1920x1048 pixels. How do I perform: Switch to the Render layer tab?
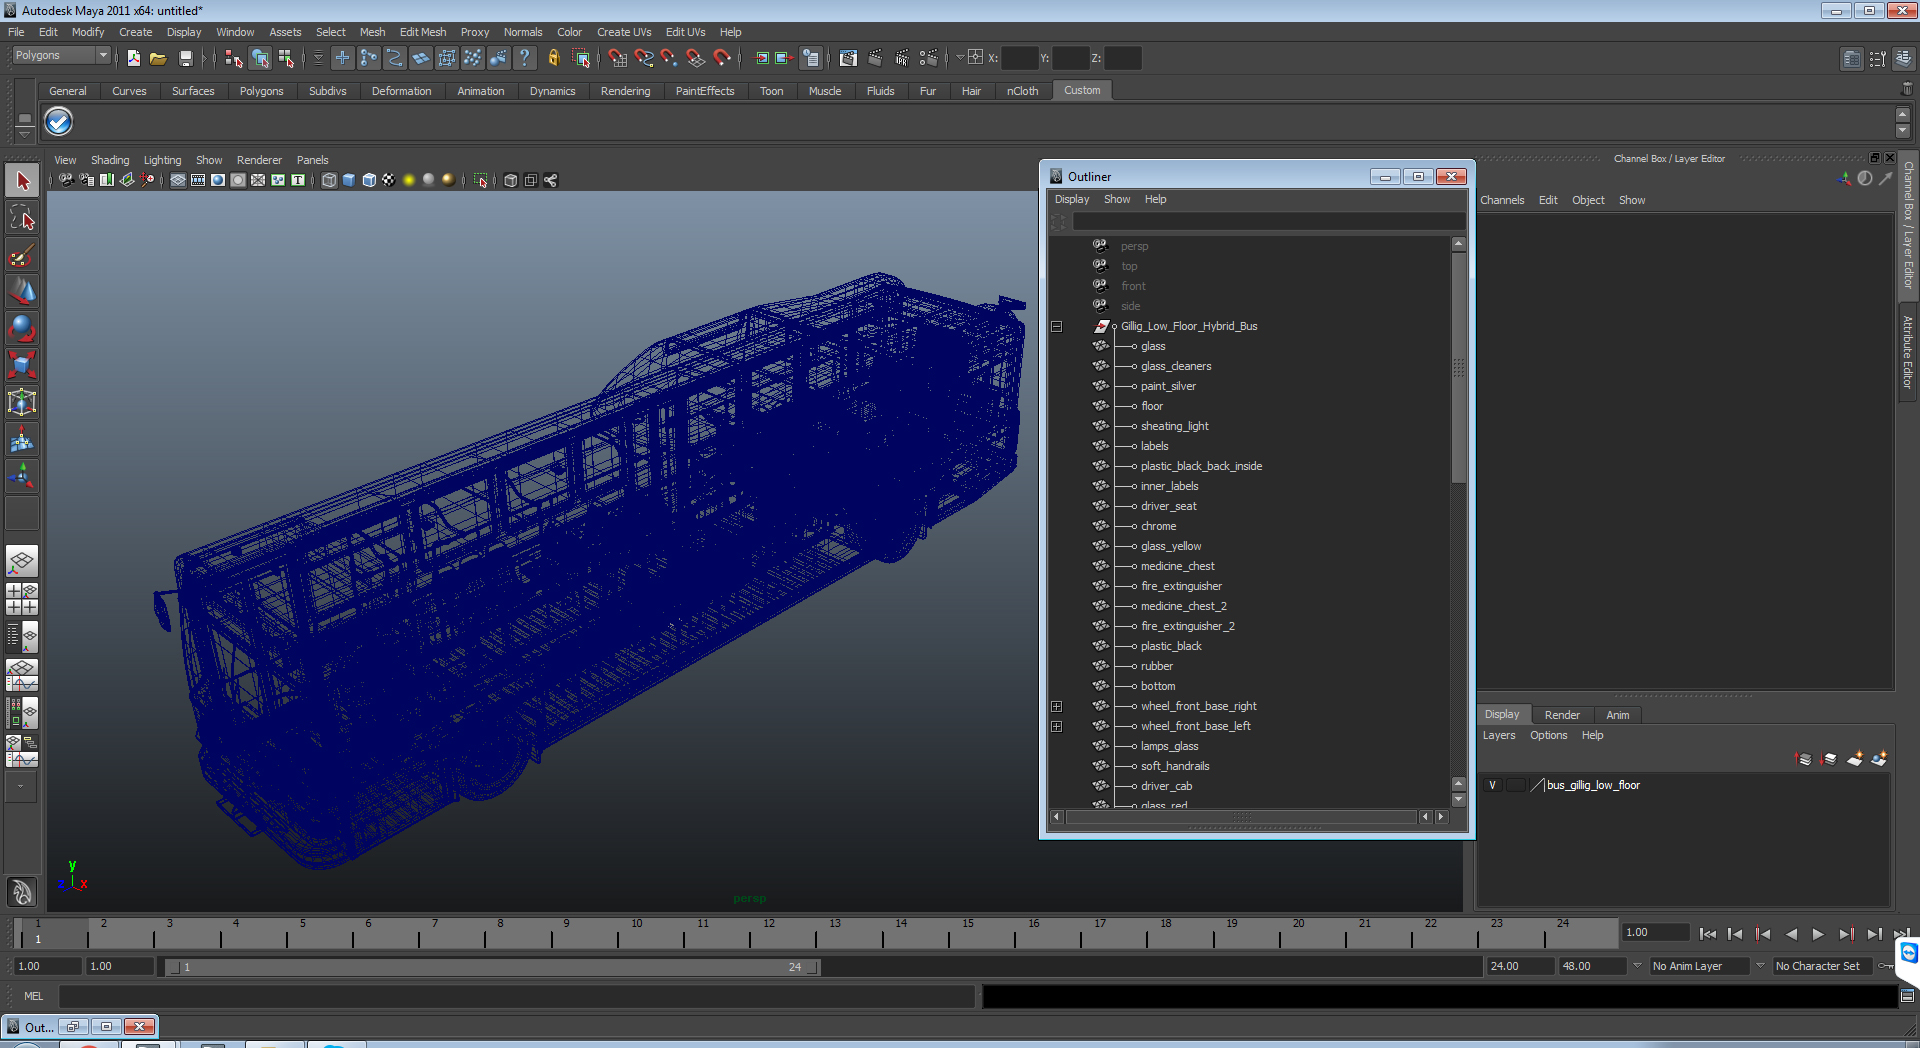(x=1562, y=715)
